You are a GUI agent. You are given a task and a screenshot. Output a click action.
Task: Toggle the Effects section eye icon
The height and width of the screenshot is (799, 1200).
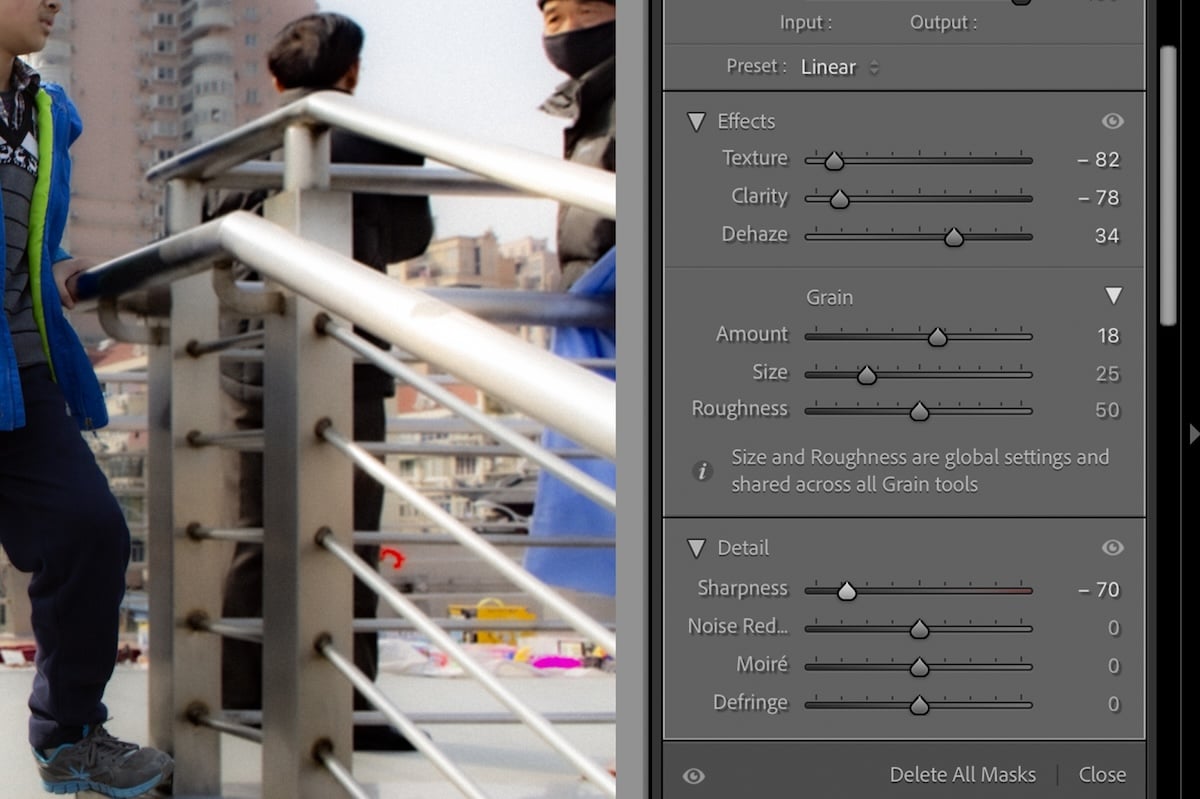tap(1112, 121)
